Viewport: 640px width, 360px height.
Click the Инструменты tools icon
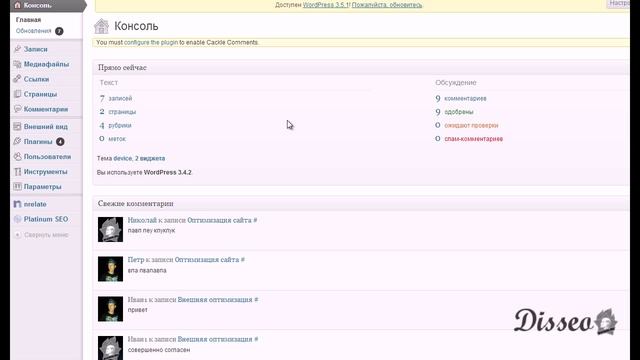click(x=17, y=171)
